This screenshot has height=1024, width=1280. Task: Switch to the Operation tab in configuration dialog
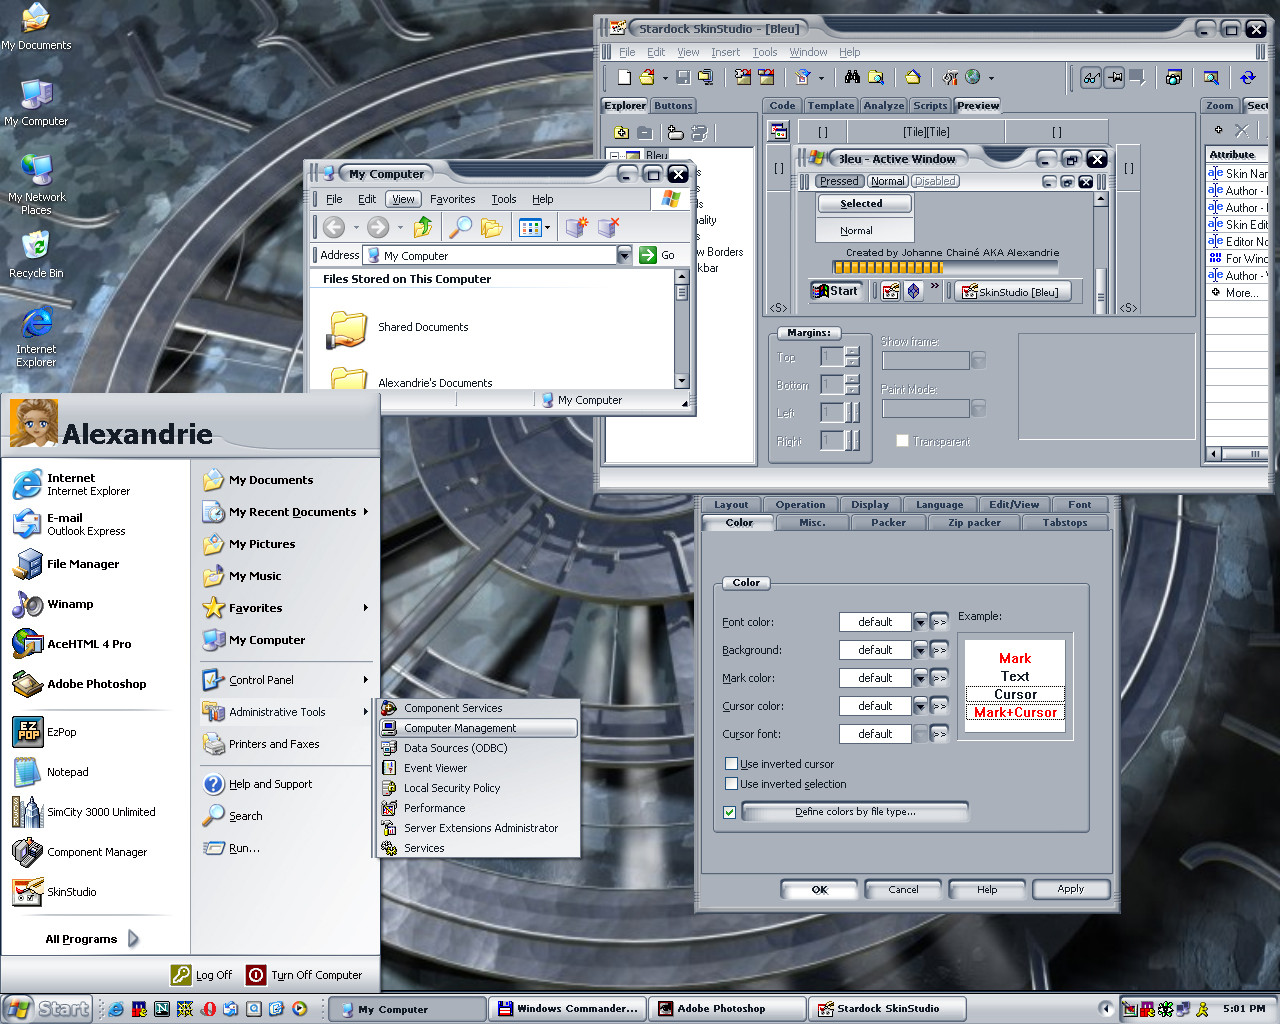click(x=800, y=505)
